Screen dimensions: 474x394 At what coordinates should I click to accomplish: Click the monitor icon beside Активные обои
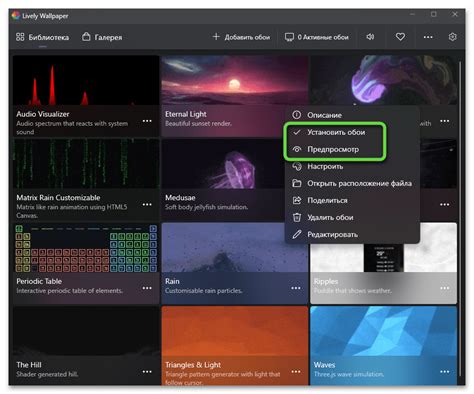[x=289, y=37]
